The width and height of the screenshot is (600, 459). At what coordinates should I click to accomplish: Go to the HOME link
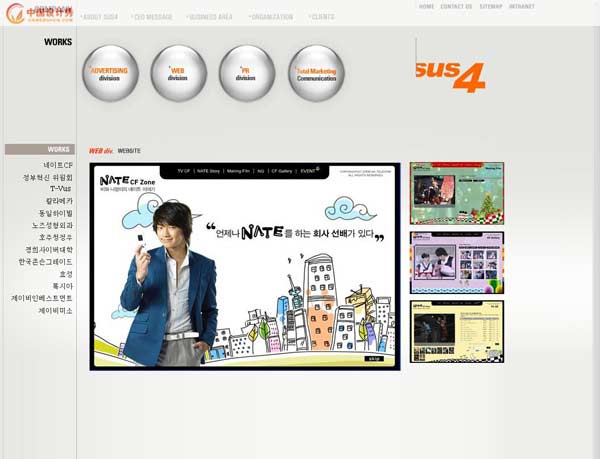[426, 7]
